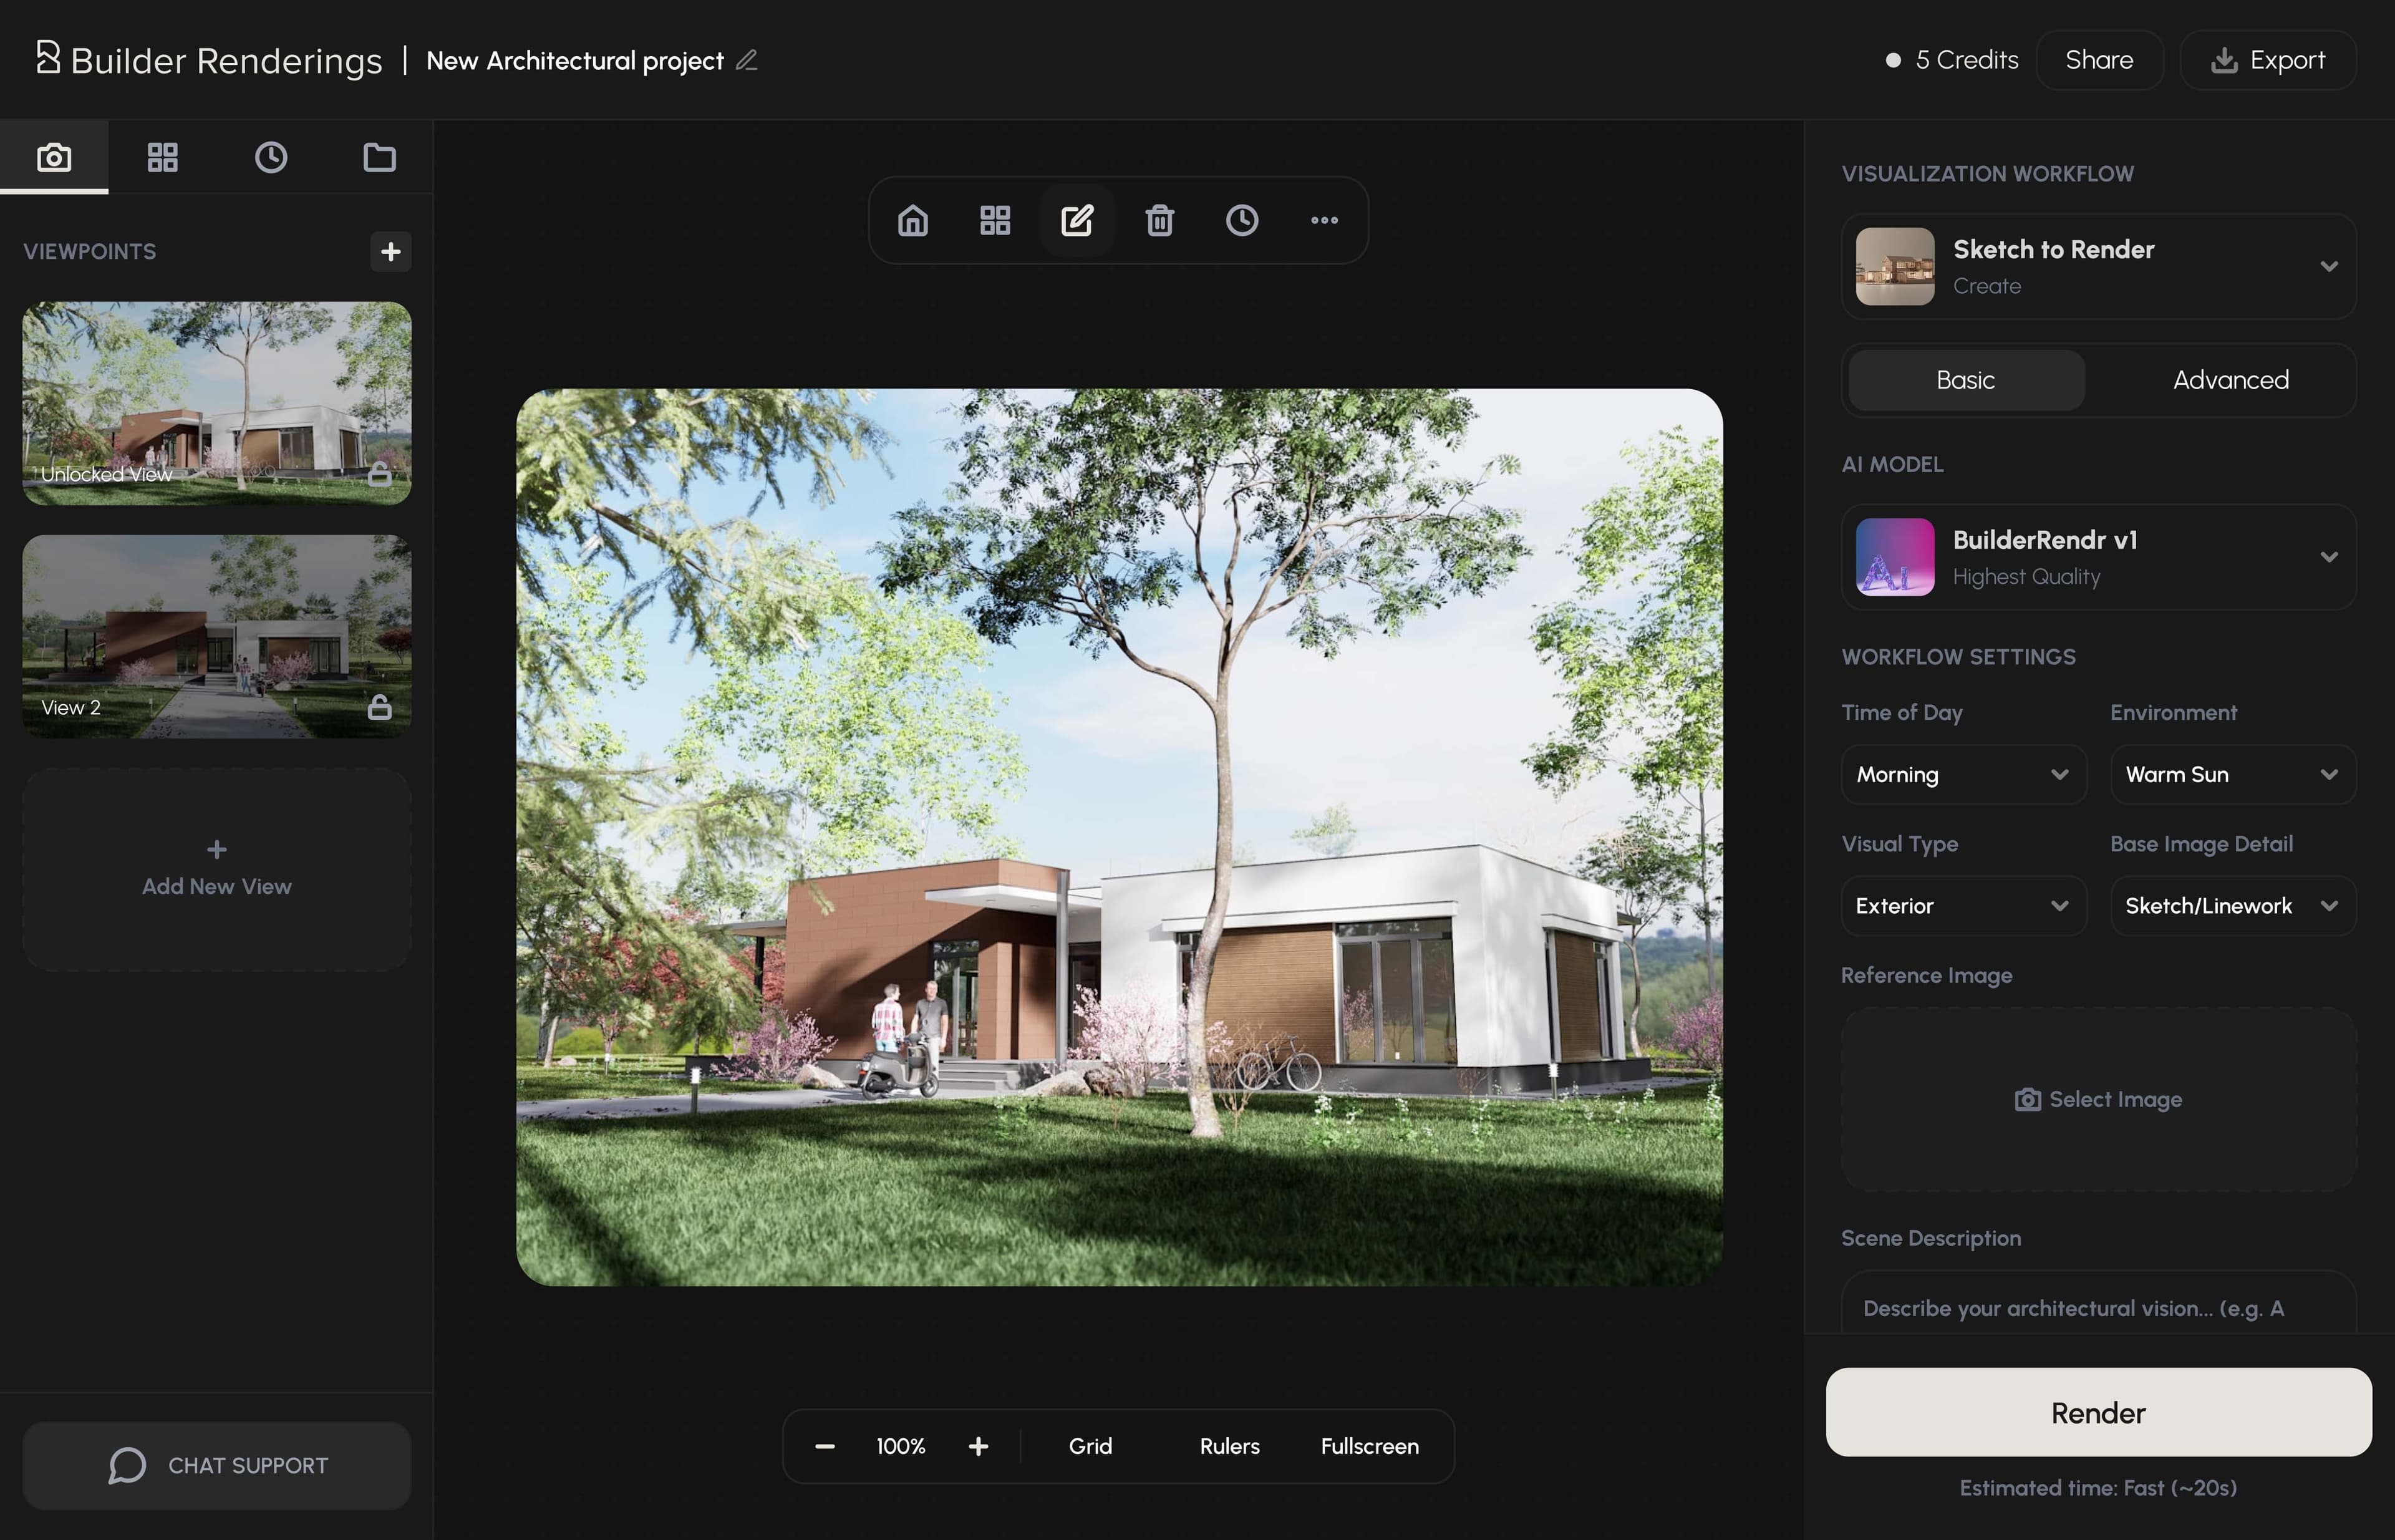
Task: Switch to Basic settings mode
Action: pos(1965,380)
